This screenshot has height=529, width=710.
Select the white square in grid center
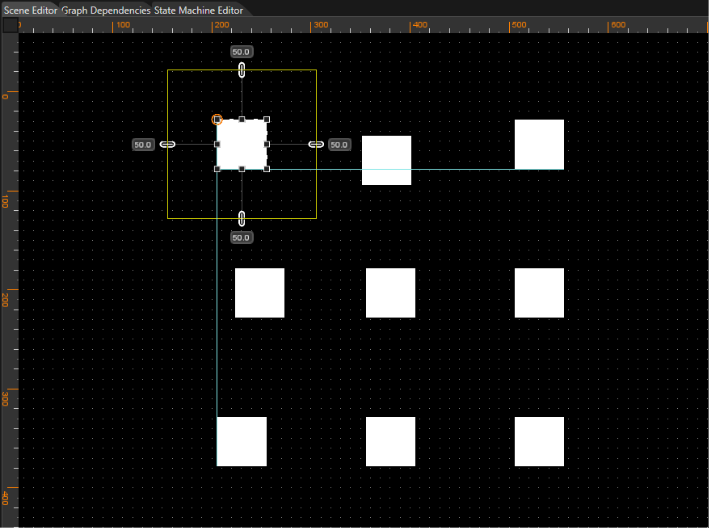coord(390,293)
